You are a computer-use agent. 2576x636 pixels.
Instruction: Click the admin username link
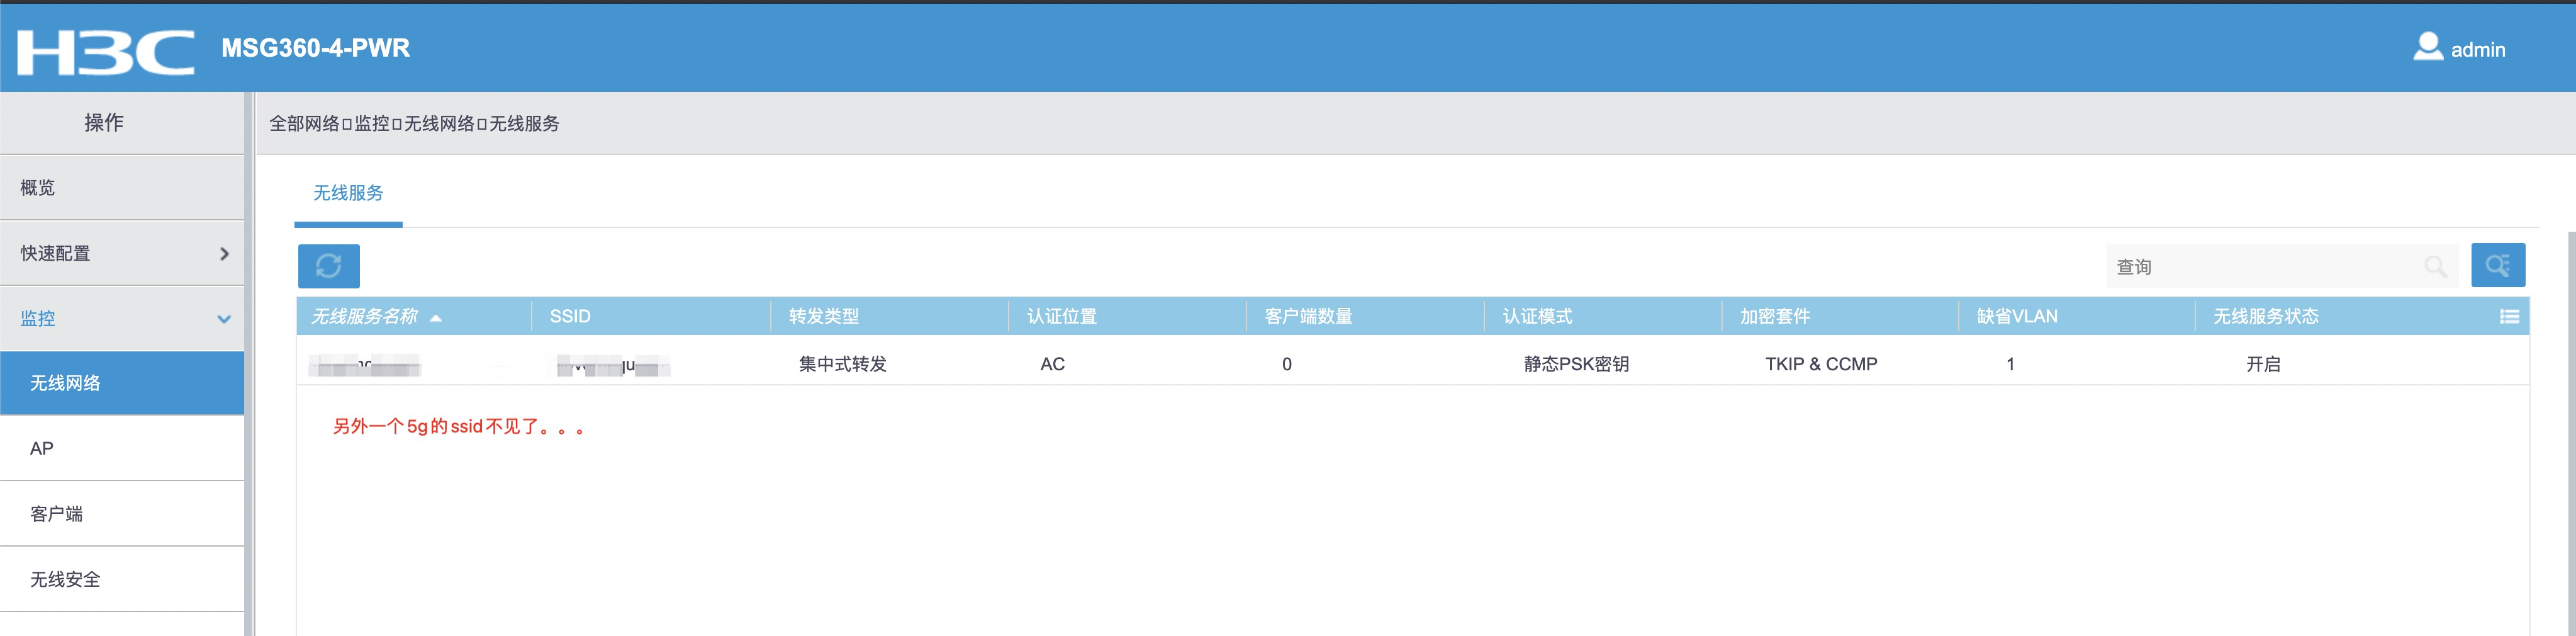point(2477,50)
